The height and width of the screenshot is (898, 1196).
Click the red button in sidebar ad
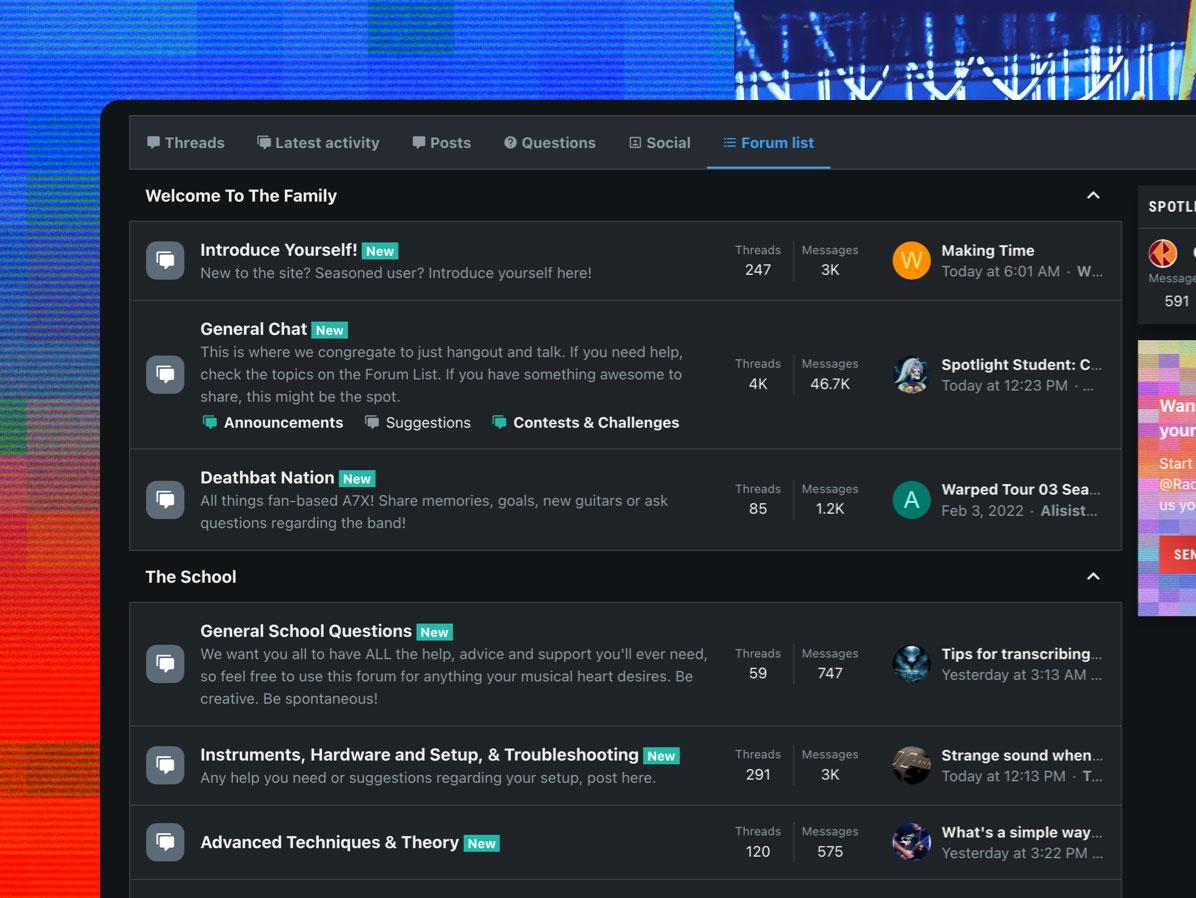1180,554
